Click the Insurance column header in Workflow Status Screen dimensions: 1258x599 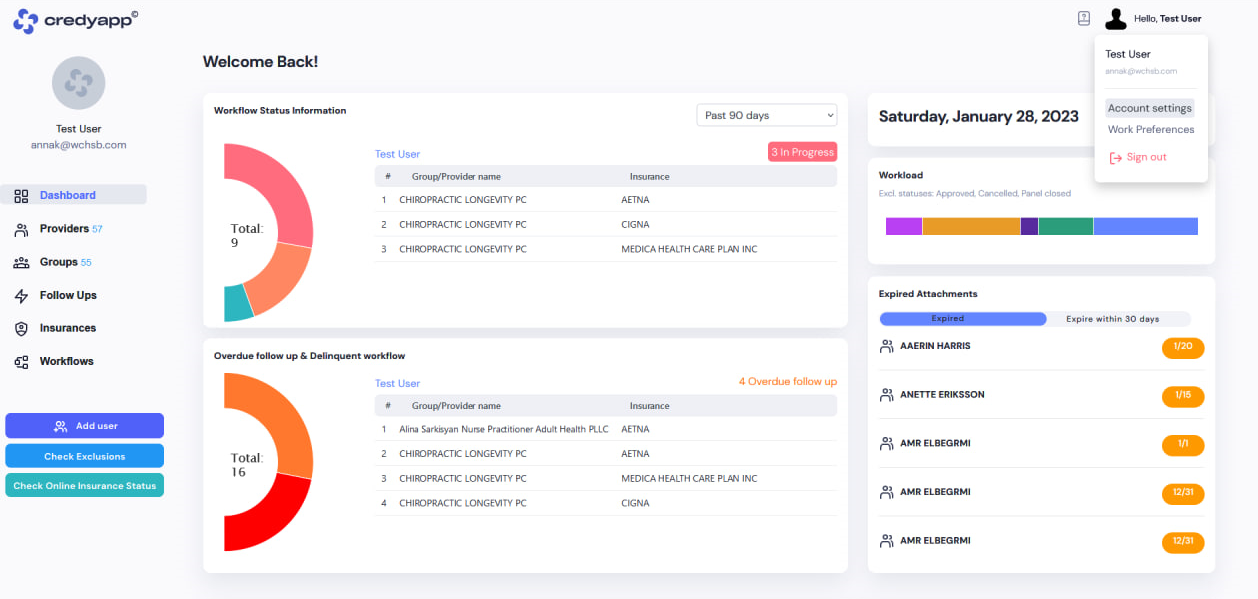[649, 177]
